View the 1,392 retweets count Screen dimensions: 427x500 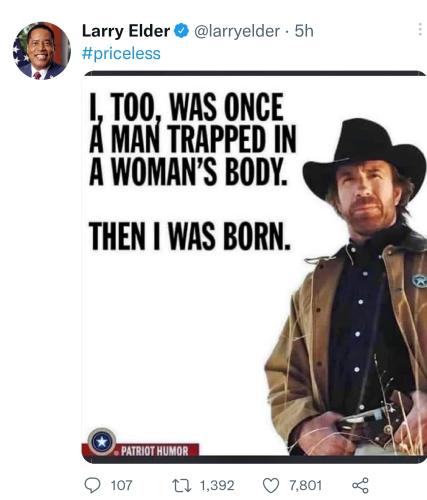pos(217,485)
